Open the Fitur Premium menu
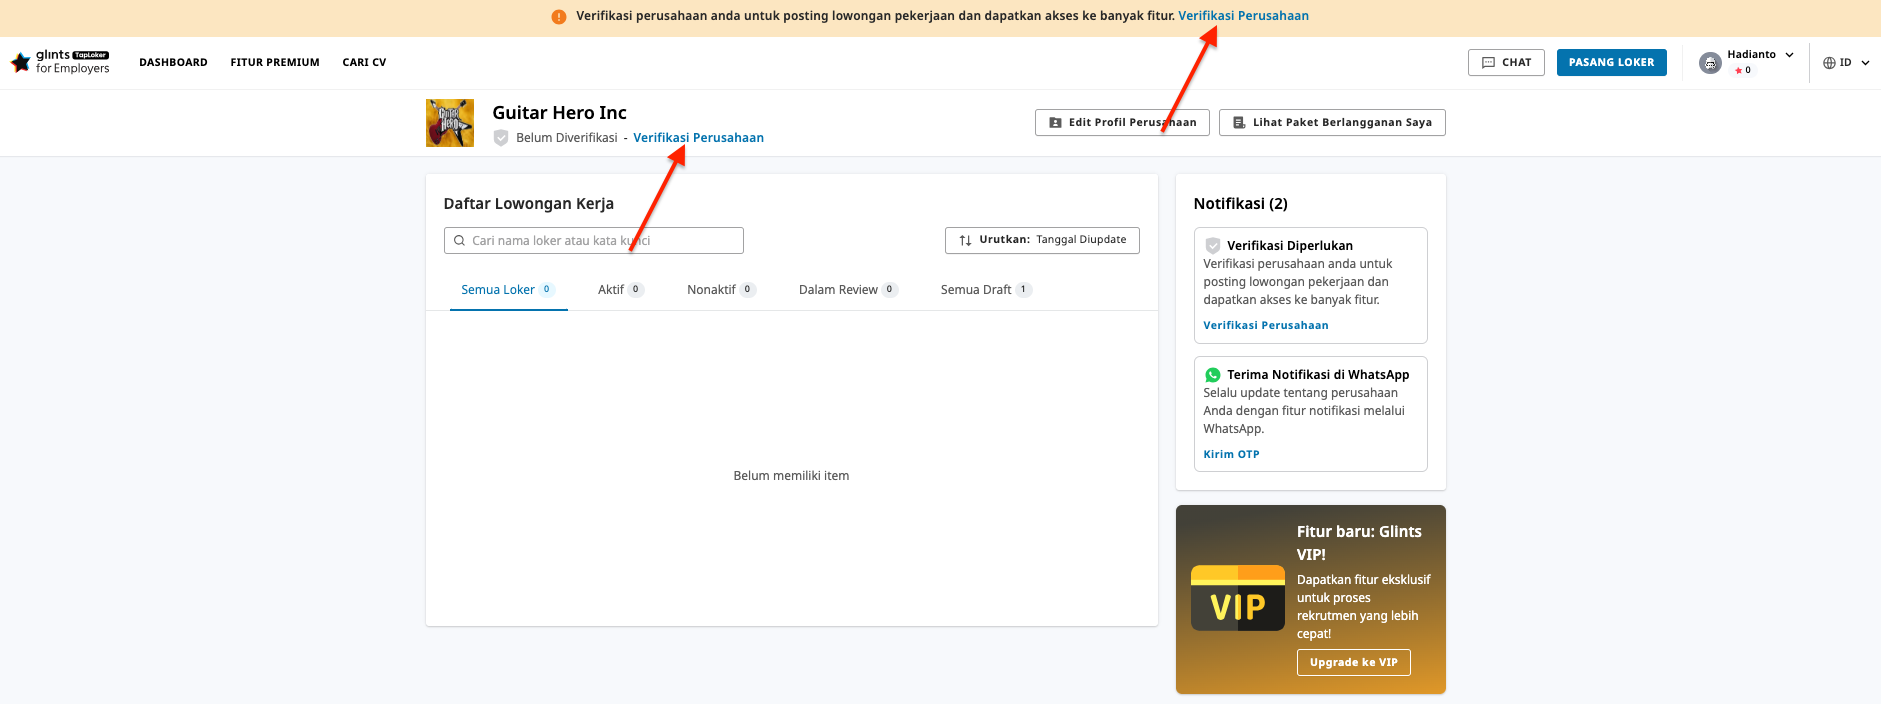The height and width of the screenshot is (704, 1881). [275, 62]
